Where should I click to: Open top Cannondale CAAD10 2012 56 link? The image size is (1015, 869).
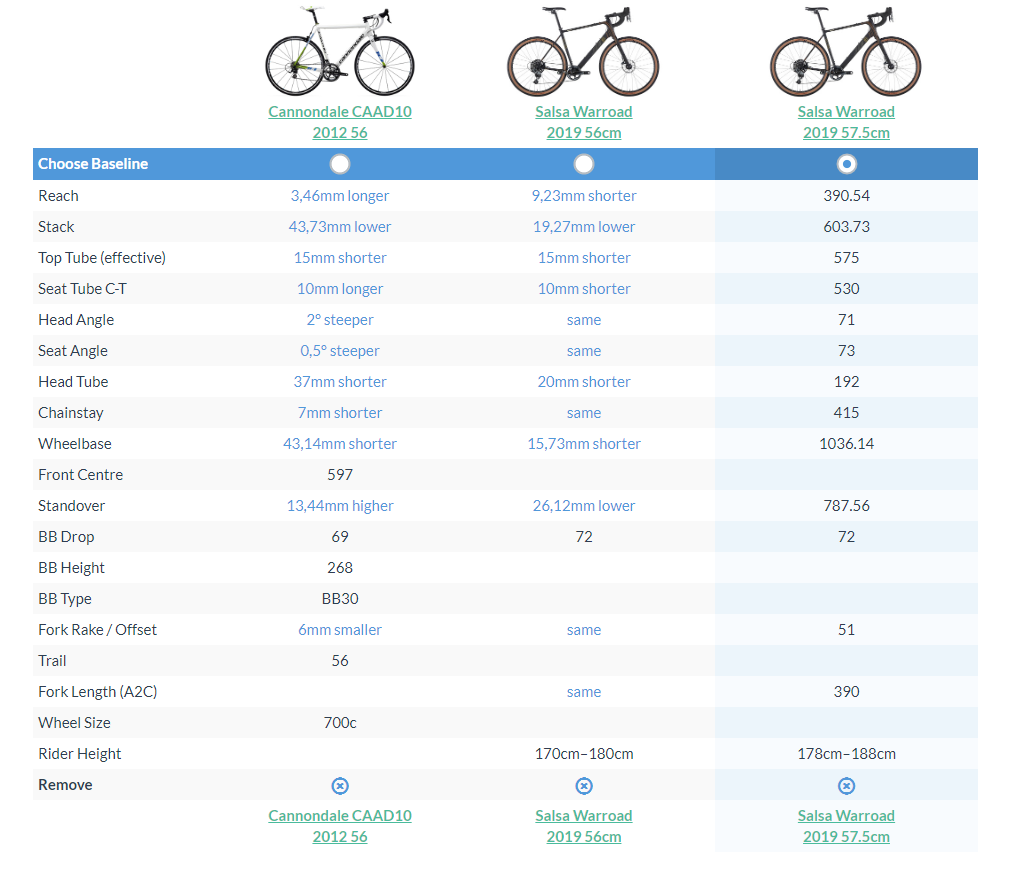click(340, 122)
